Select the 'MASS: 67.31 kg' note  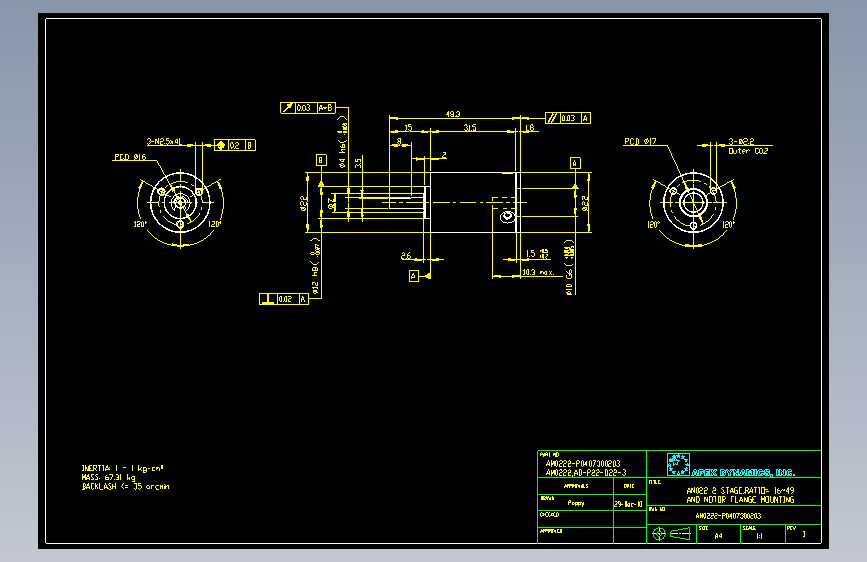pyautogui.click(x=108, y=477)
